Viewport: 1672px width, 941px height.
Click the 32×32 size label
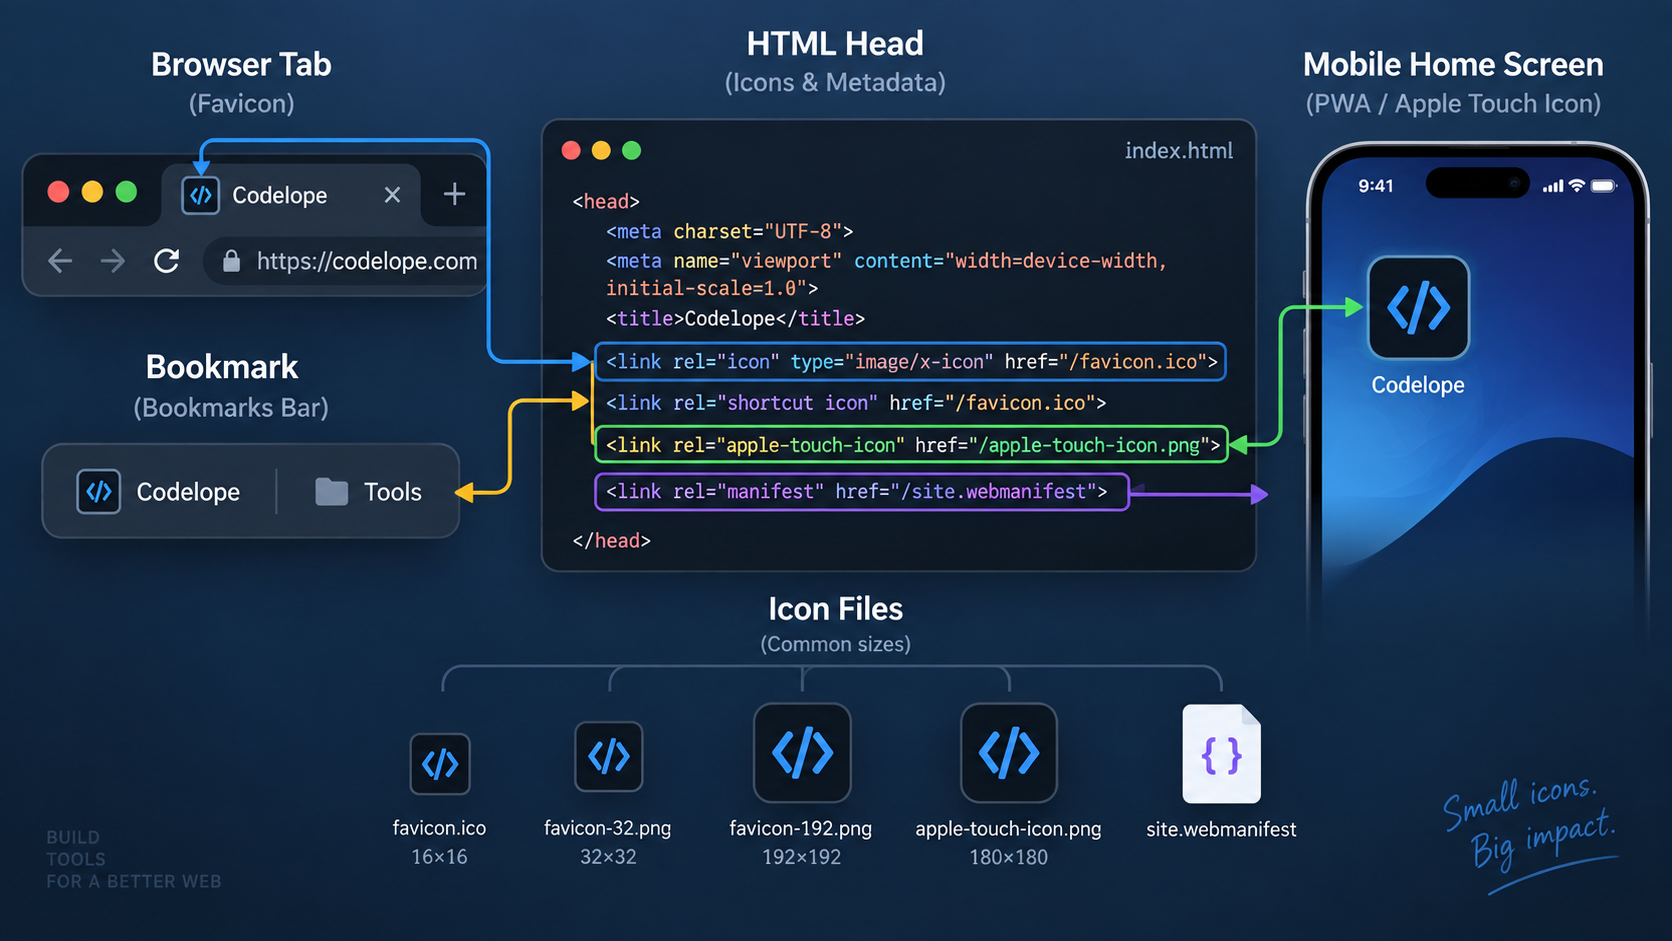pos(608,857)
